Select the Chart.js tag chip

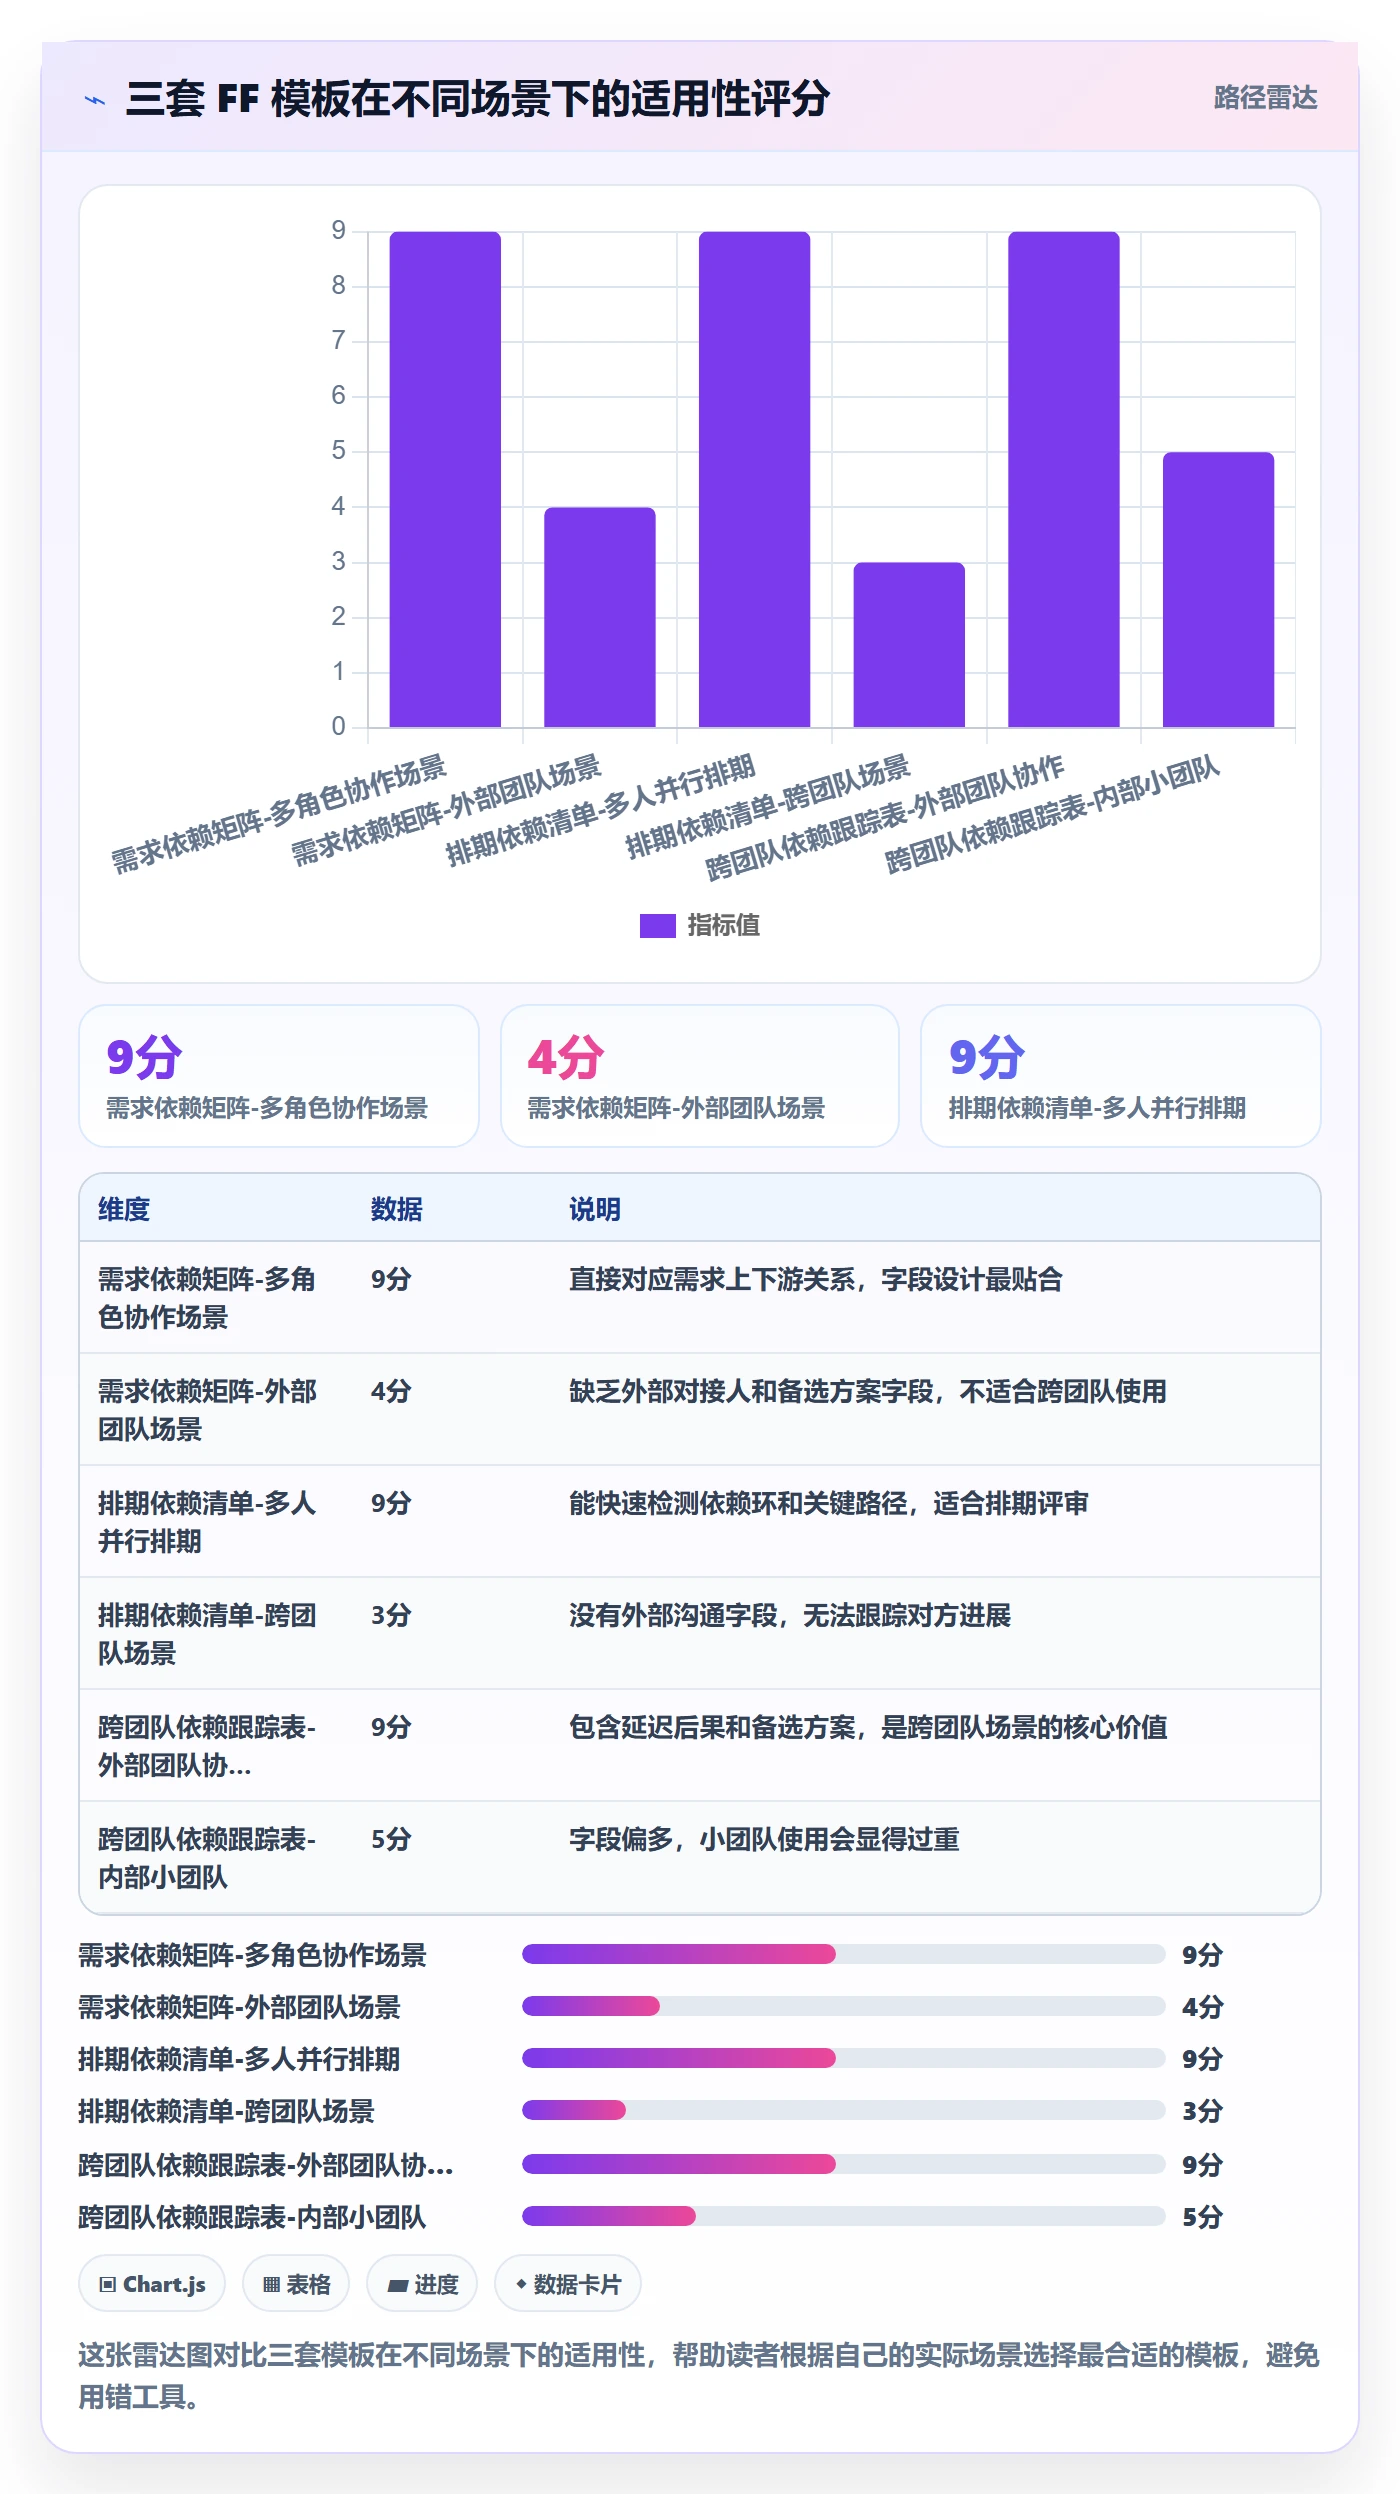tap(152, 2284)
